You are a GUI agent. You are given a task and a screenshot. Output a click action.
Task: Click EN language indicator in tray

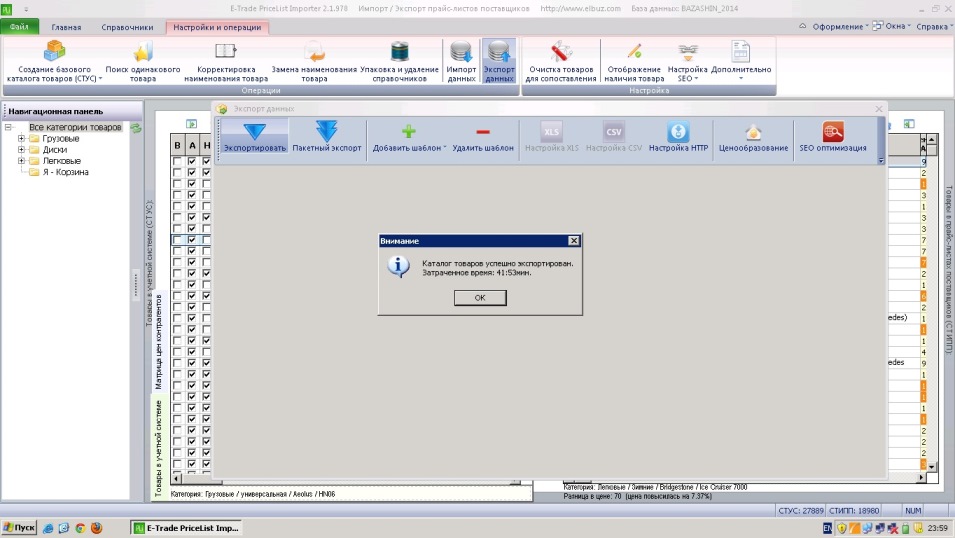(x=828, y=528)
